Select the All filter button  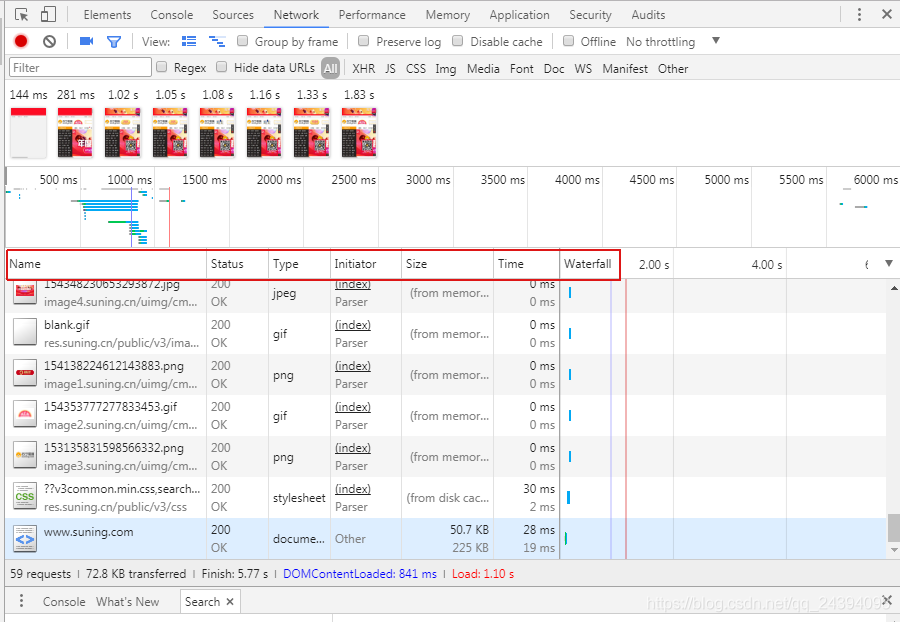(x=330, y=68)
